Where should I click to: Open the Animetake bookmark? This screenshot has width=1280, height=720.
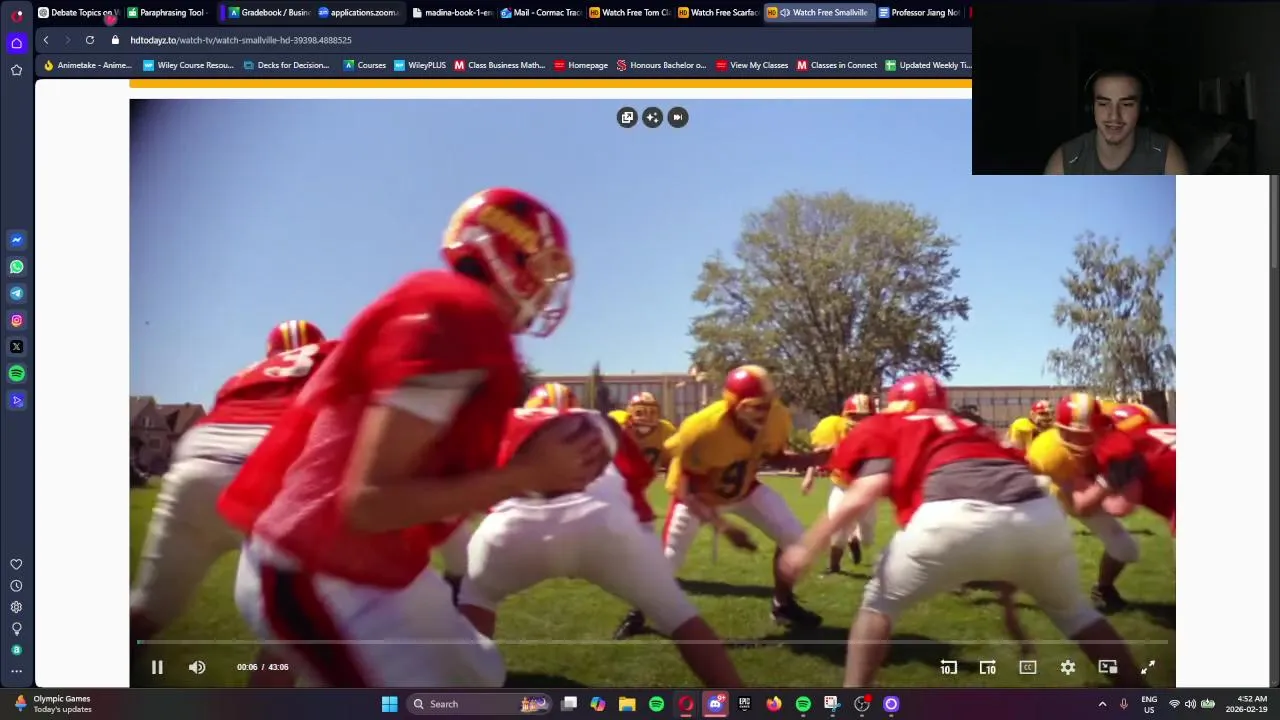(88, 65)
